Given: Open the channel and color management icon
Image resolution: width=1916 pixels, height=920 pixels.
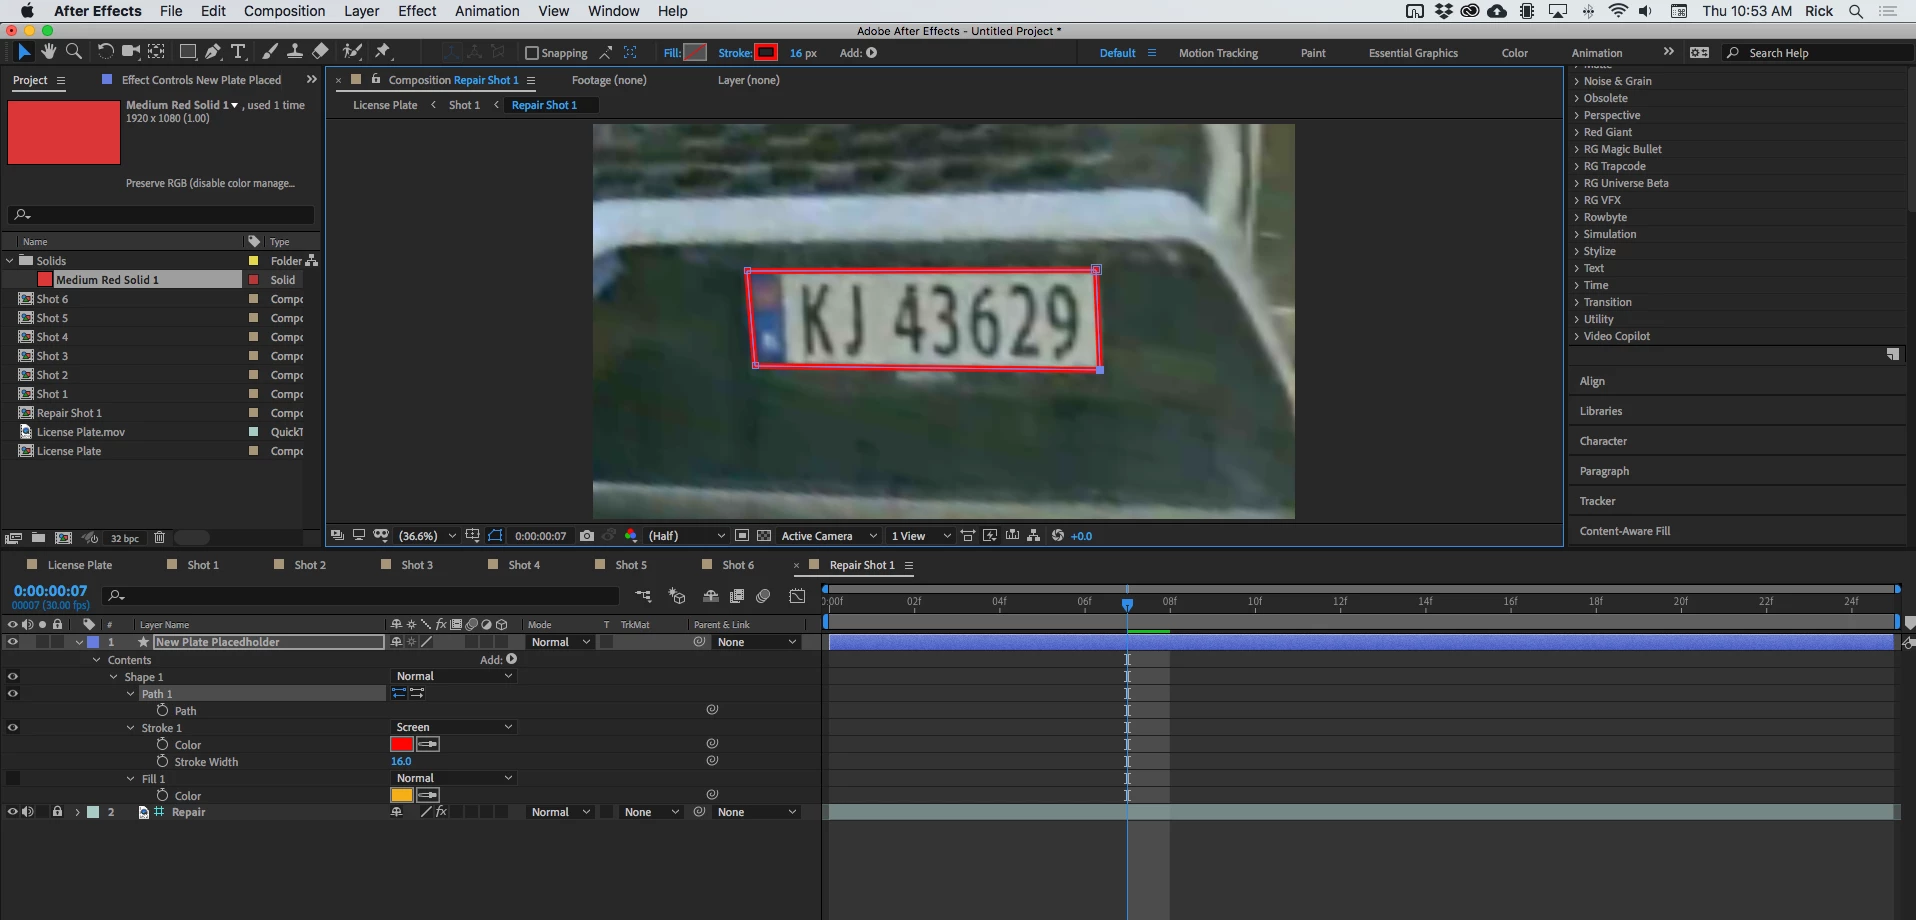Looking at the screenshot, I should (631, 536).
